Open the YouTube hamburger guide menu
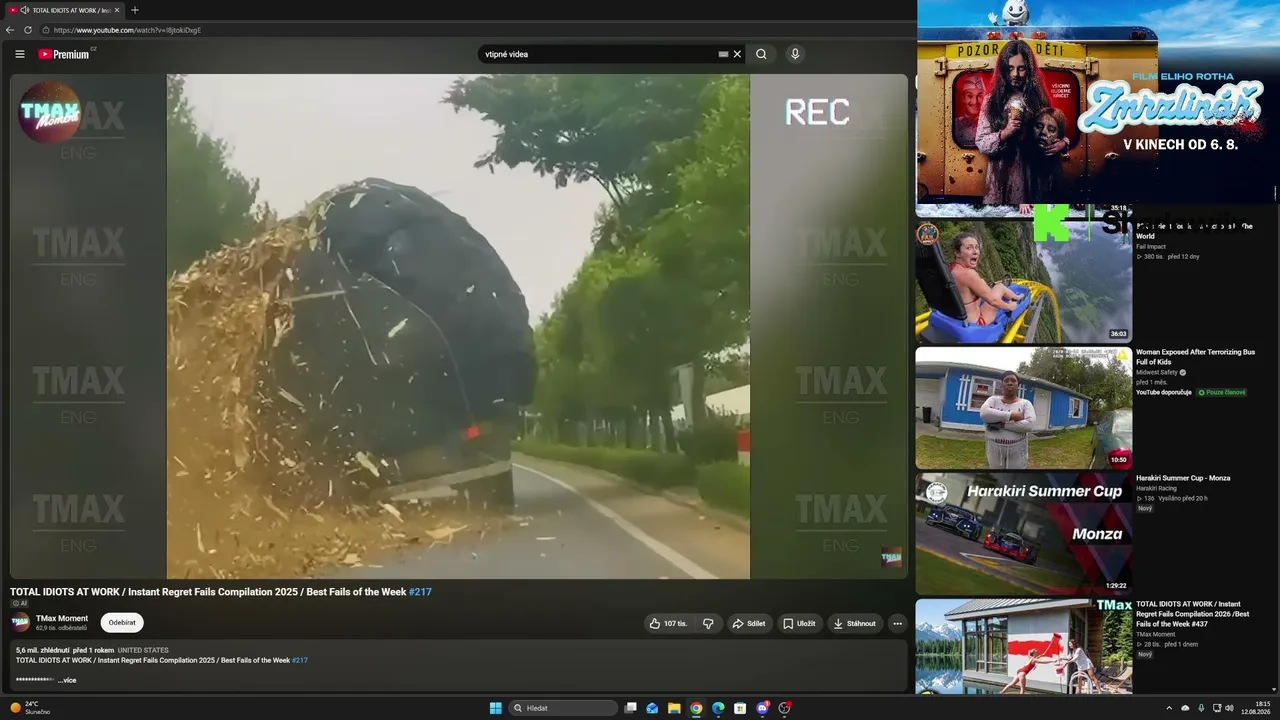Image resolution: width=1280 pixels, height=720 pixels. [x=19, y=54]
